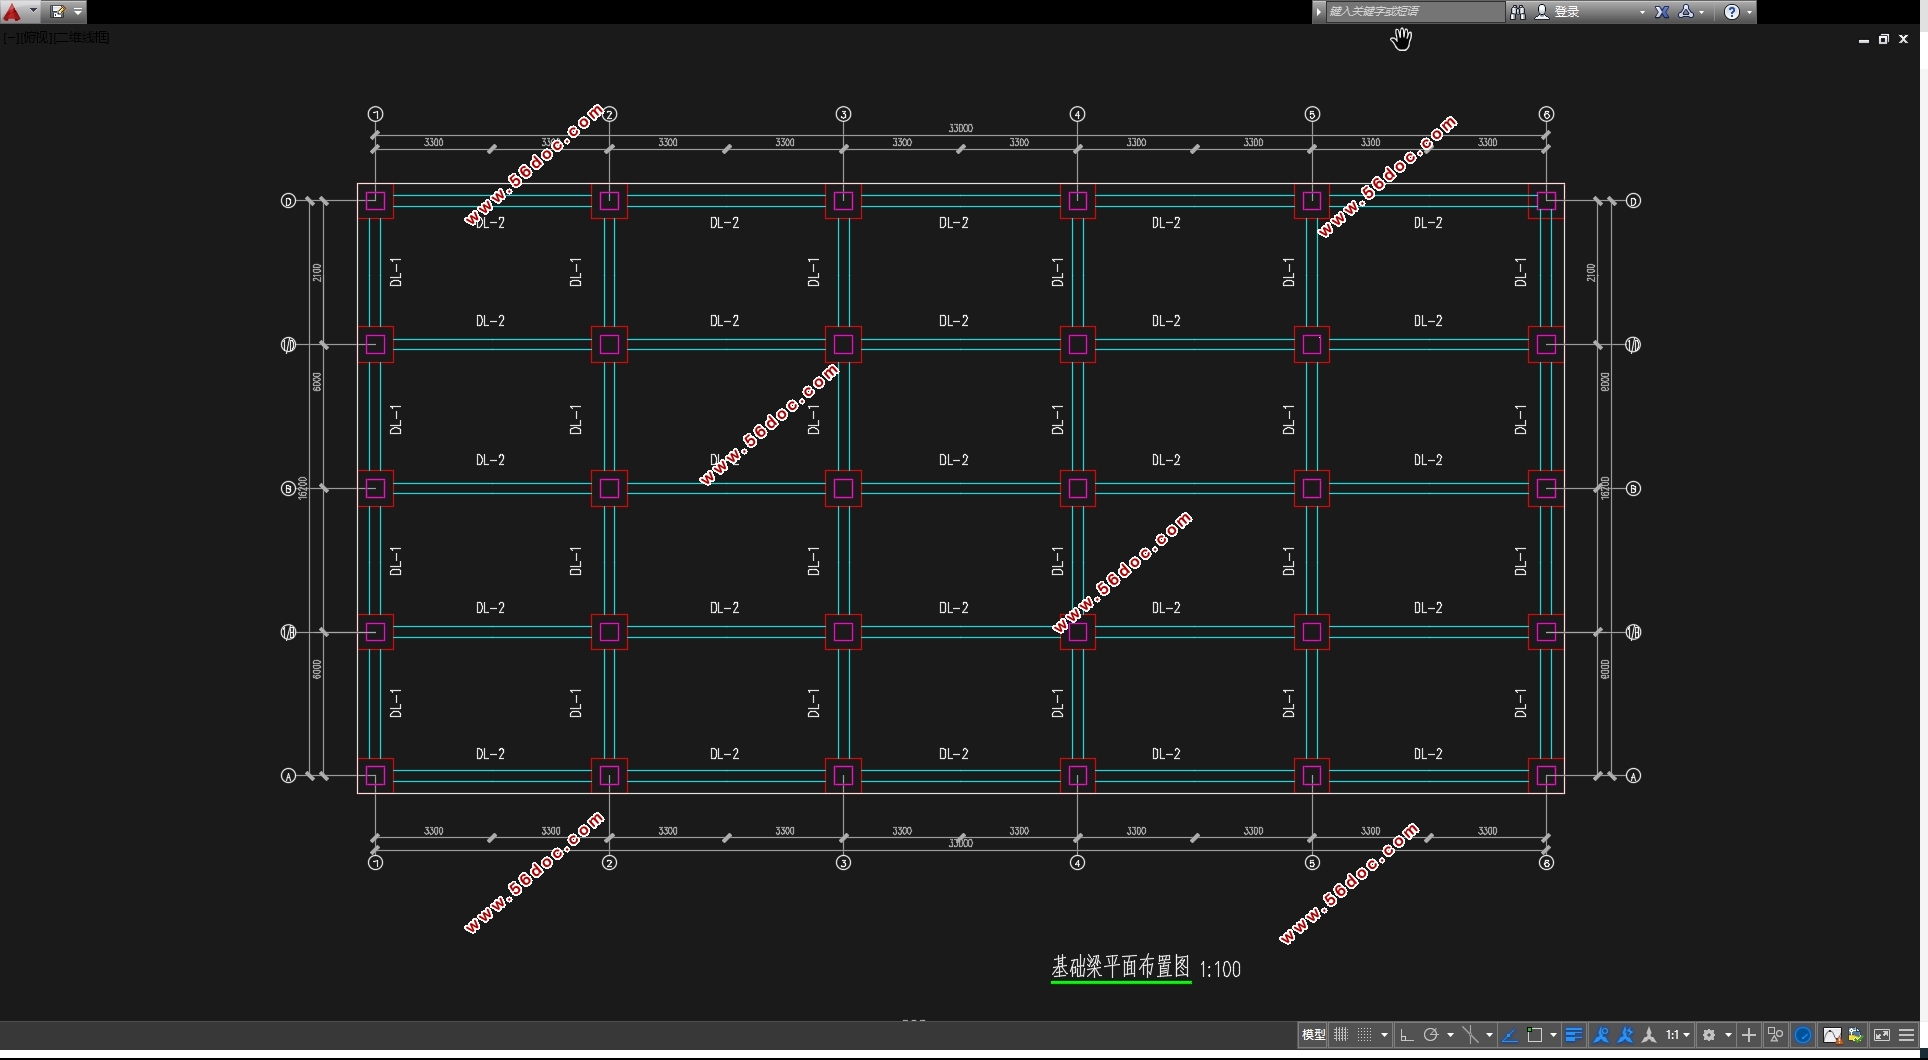The height and width of the screenshot is (1060, 1928).
Task: Click the isolate objects icon
Action: tap(1776, 1035)
